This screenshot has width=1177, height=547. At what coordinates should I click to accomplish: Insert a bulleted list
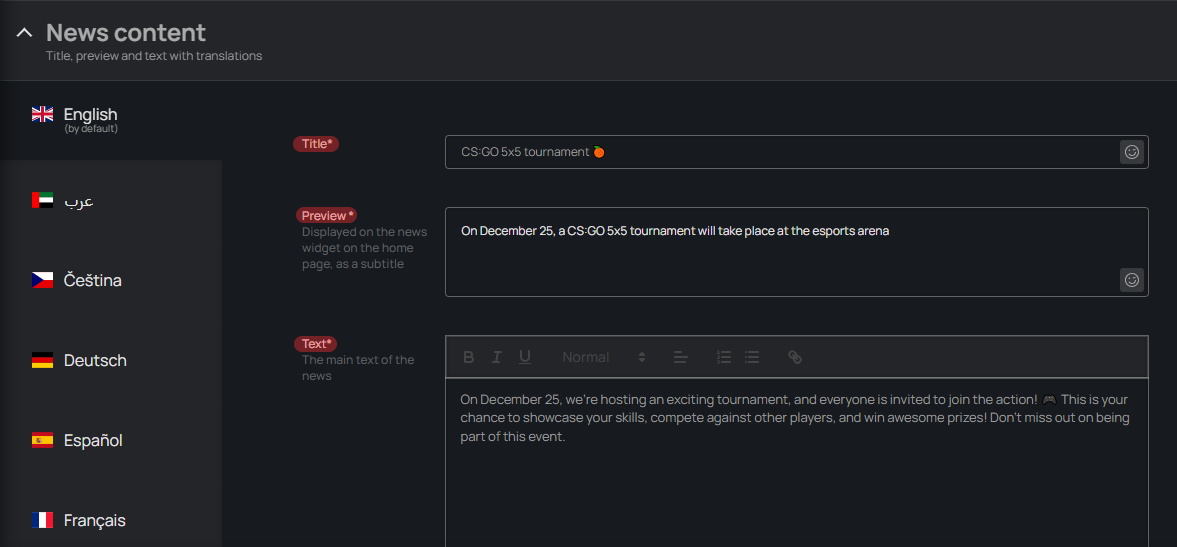(x=752, y=357)
